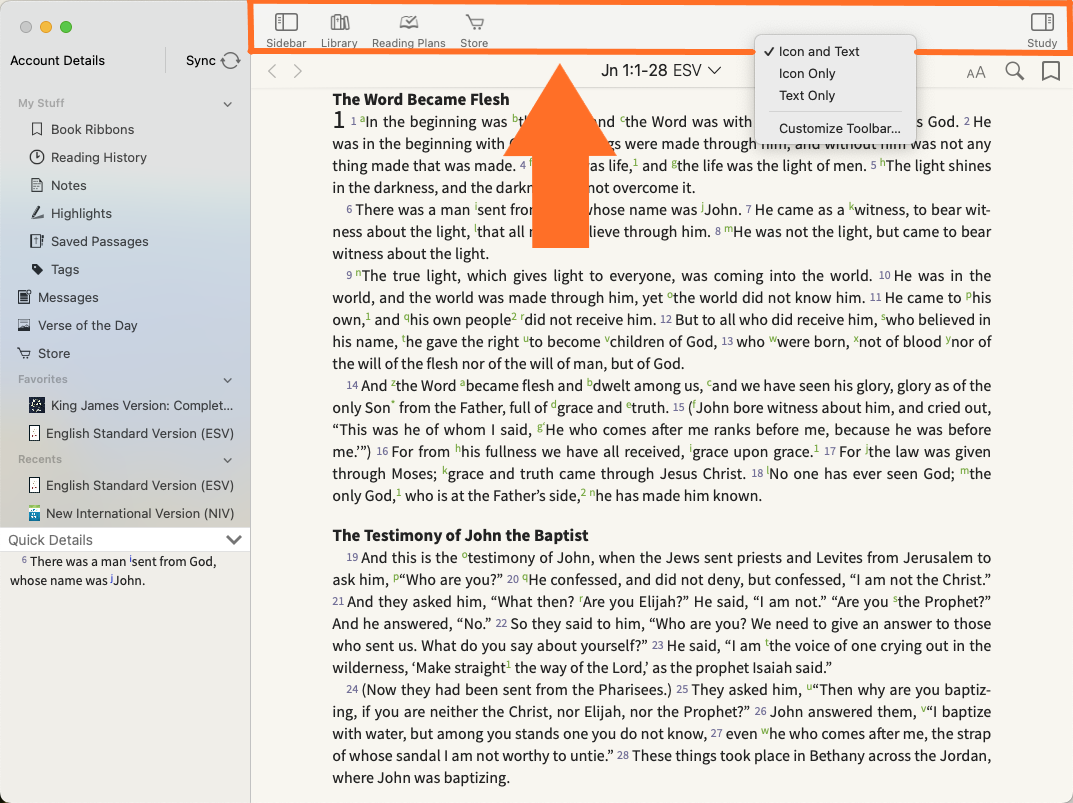
Task: Open Account Details
Action: 57,60
